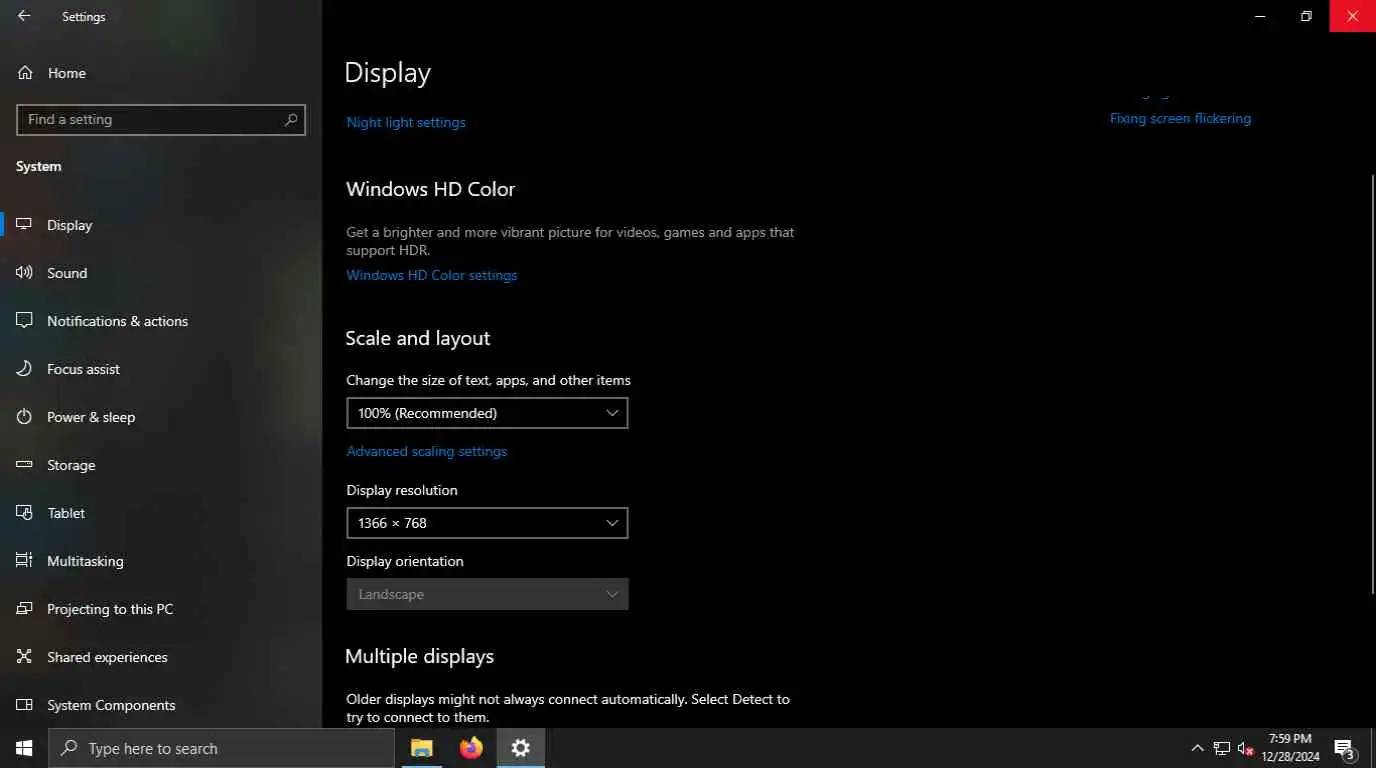Click the taskbar Type here to search box
1376x768 pixels.
tap(221, 748)
